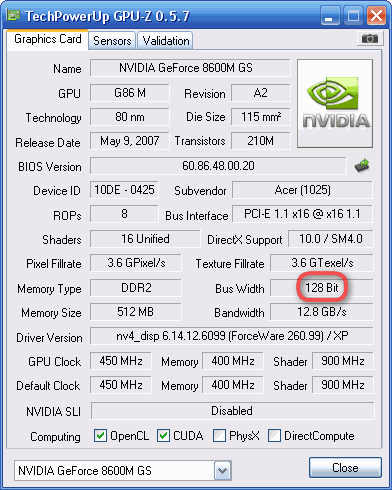The image size is (392, 490).
Task: Click the GPU Clock row Shader 900 MHz
Action: pos(343,361)
